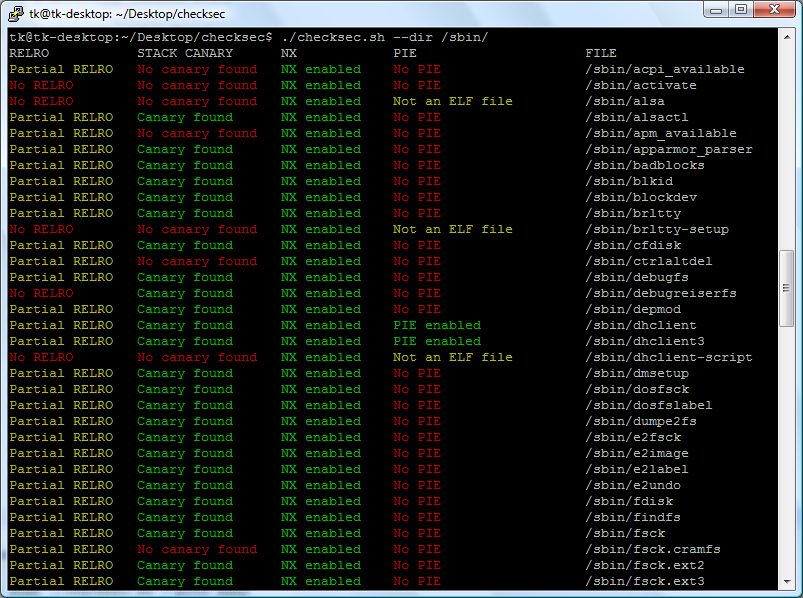Minimize the terminal window

716,9
